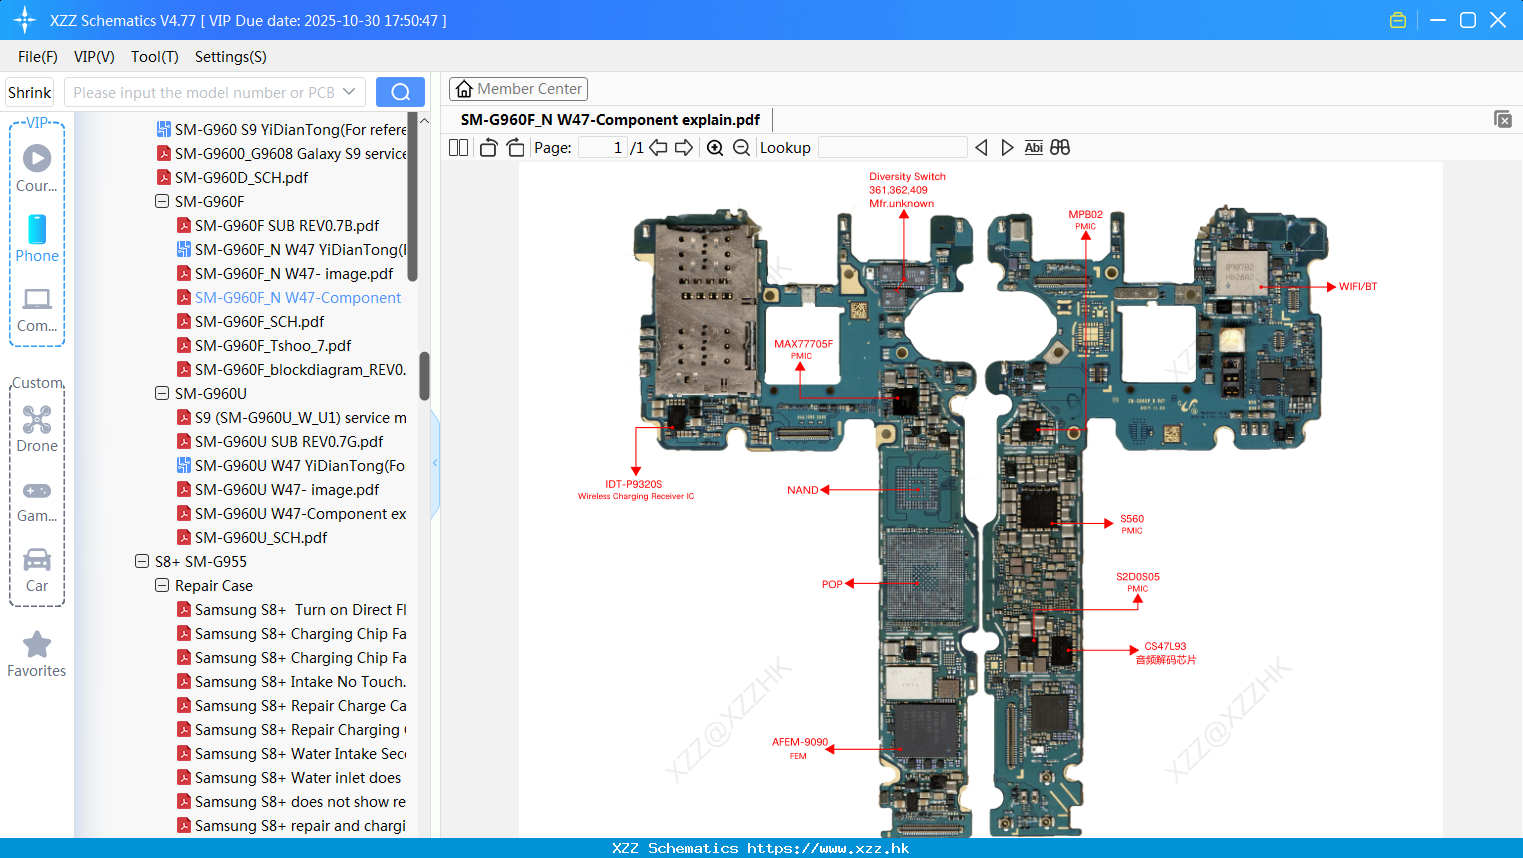Open SM-G960F_blockdiagram_REV0 file
The height and width of the screenshot is (858, 1523).
click(300, 369)
